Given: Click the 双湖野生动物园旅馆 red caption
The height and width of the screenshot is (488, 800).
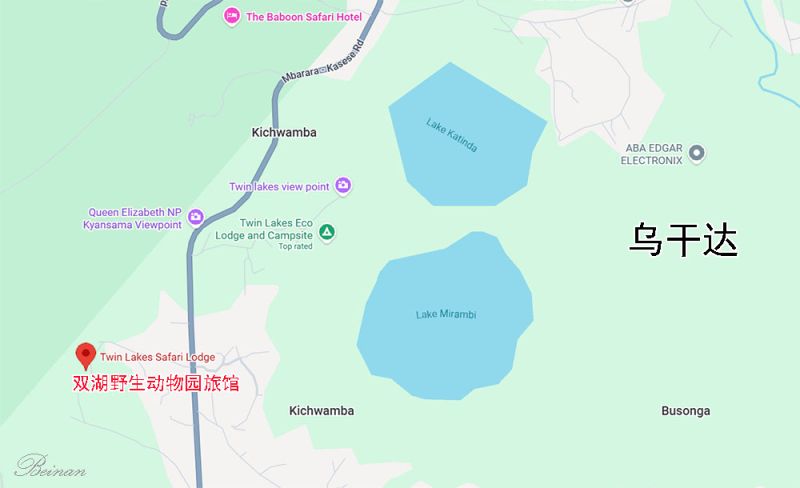Looking at the screenshot, I should (156, 383).
